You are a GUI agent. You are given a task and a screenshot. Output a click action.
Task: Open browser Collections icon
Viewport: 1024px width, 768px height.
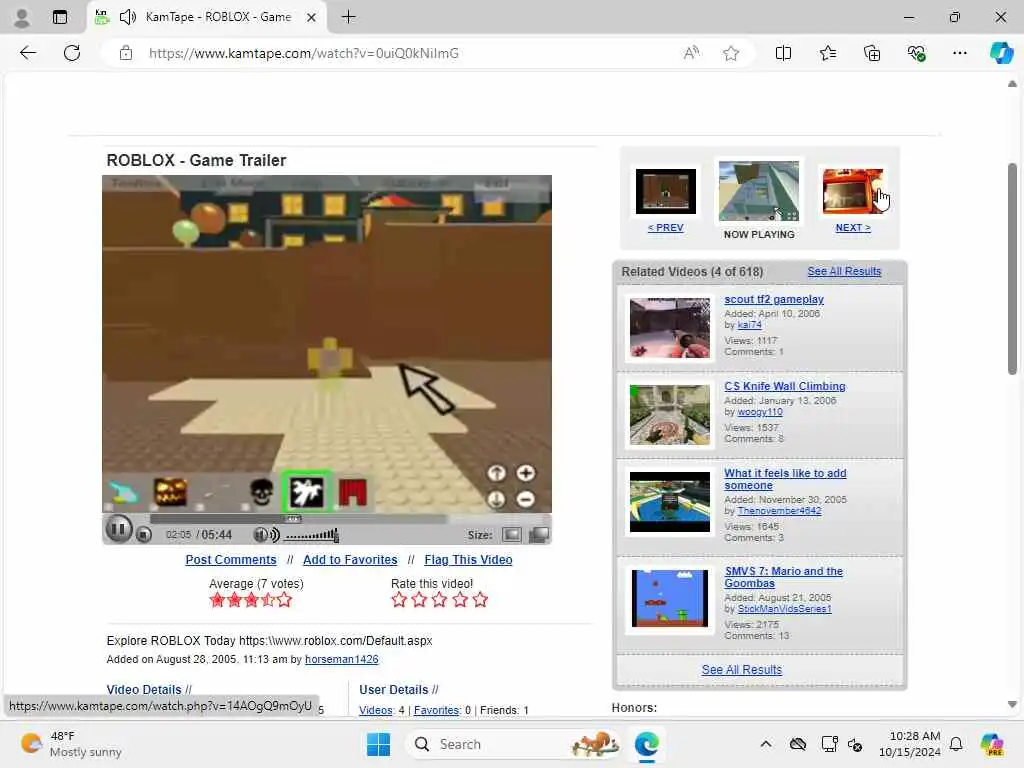point(872,53)
